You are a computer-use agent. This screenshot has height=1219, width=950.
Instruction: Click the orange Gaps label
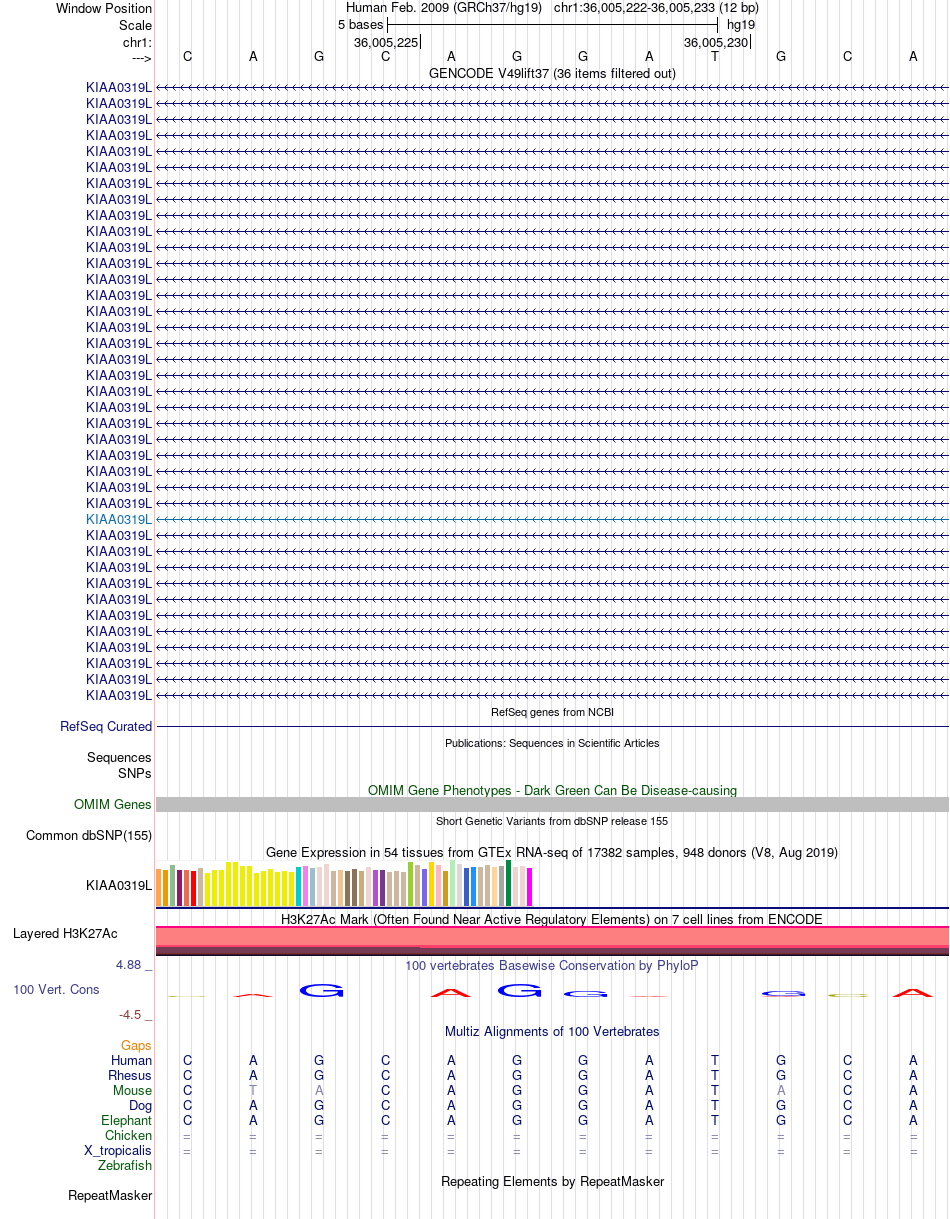coord(136,1046)
